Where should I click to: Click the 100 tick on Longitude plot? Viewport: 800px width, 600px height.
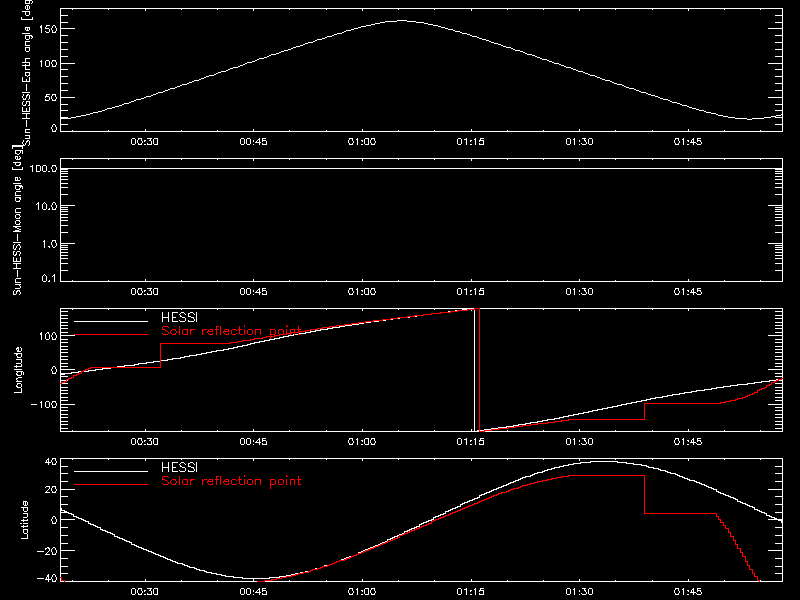point(48,336)
